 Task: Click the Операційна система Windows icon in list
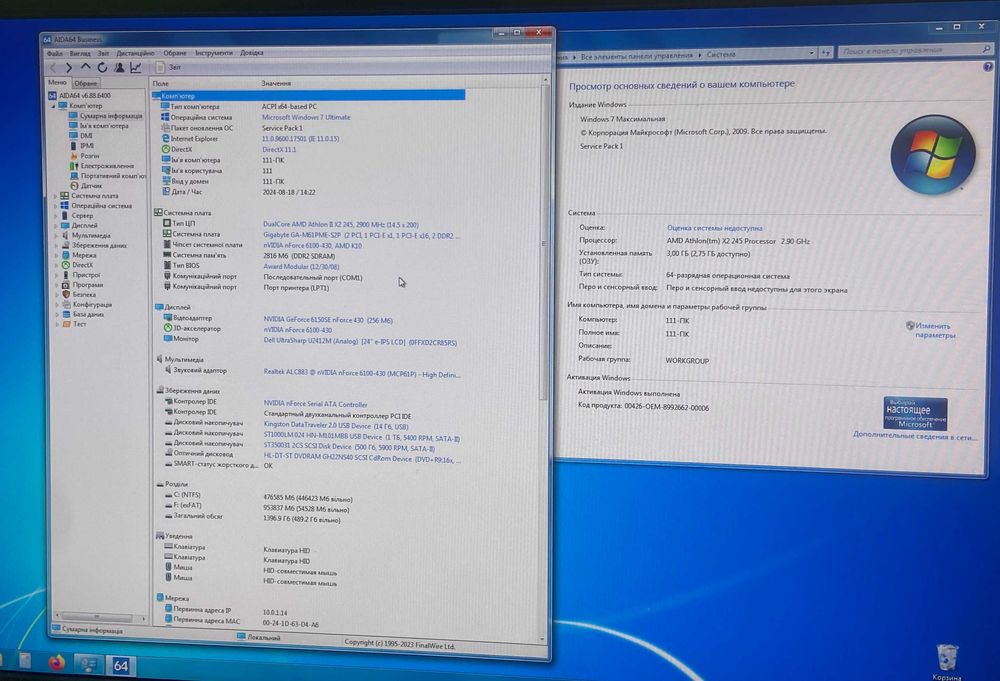click(x=165, y=117)
